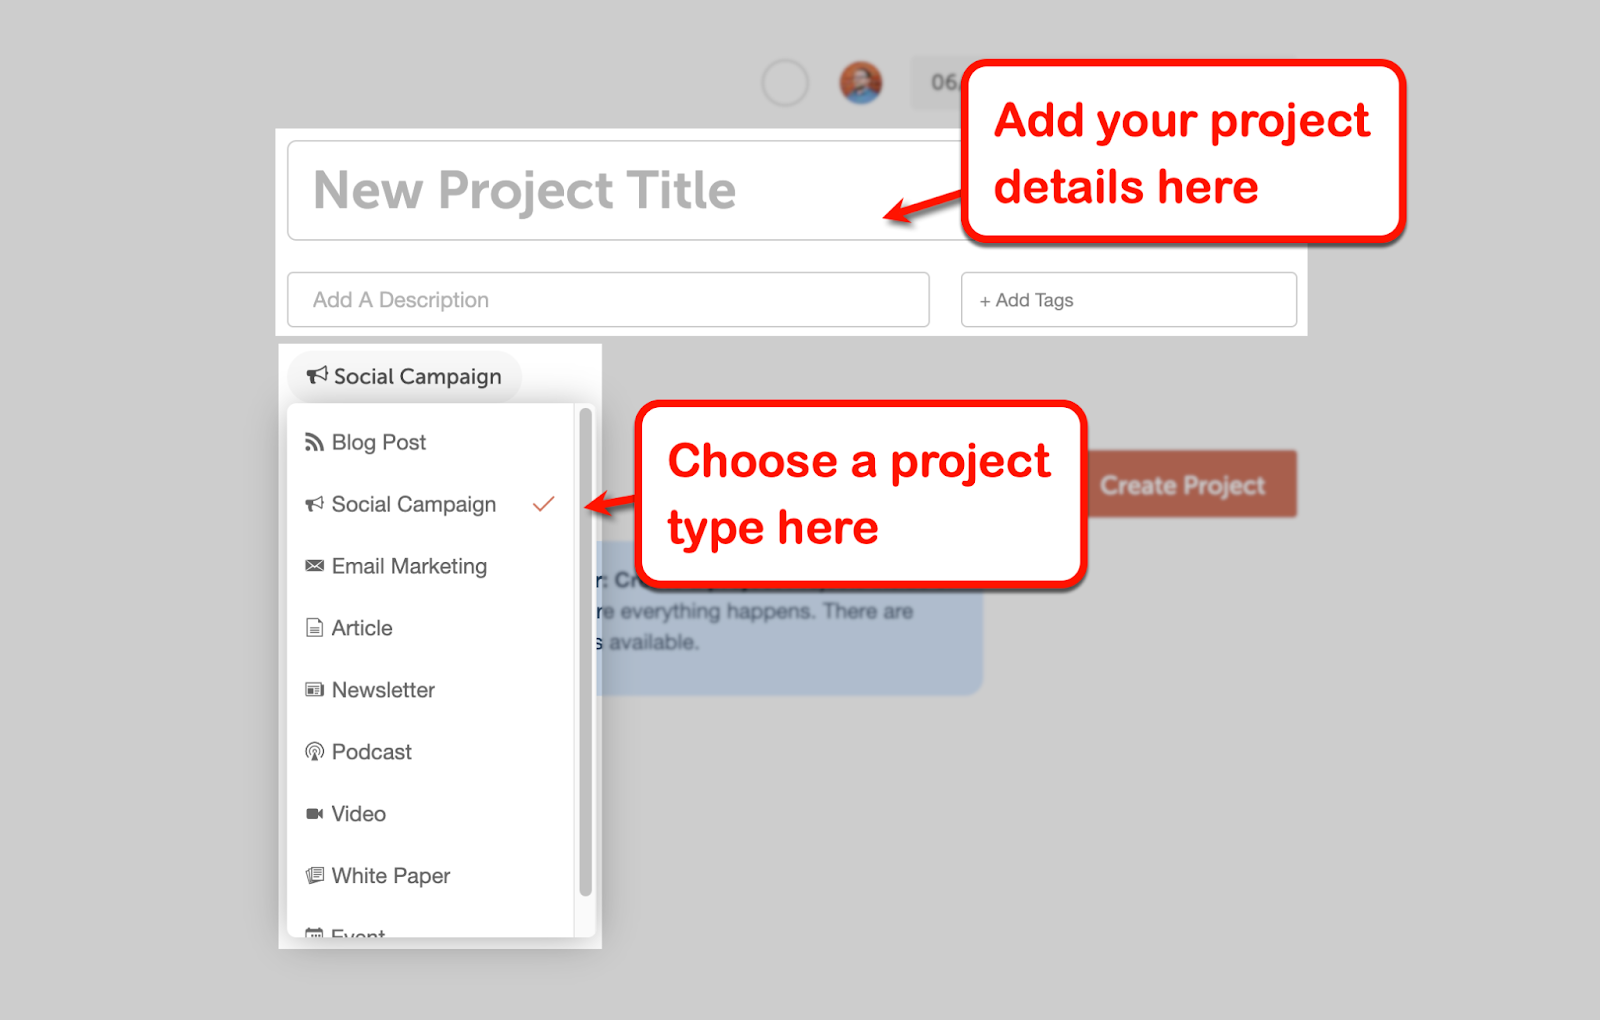The image size is (1600, 1020).
Task: Click the RSS icon beside Blog Post
Action: tap(314, 442)
